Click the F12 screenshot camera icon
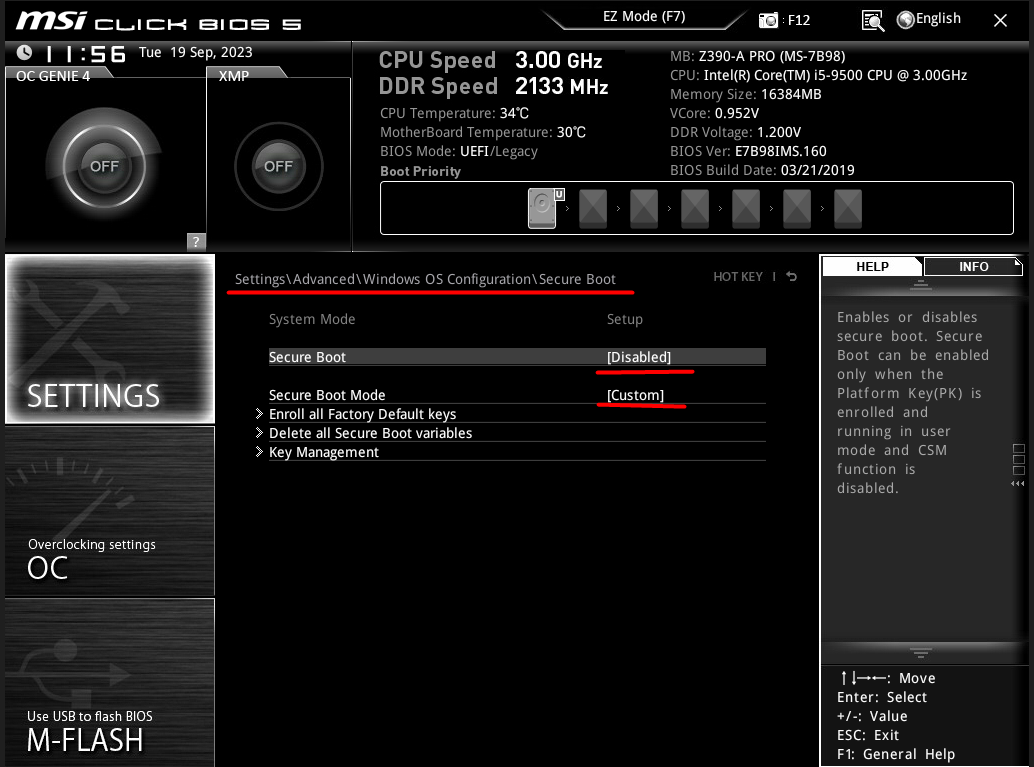The image size is (1034, 767). pos(769,19)
